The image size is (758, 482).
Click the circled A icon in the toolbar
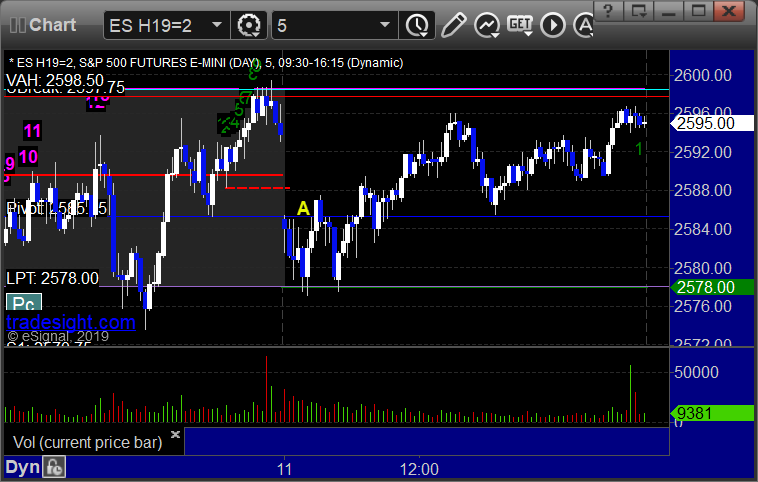tap(583, 25)
